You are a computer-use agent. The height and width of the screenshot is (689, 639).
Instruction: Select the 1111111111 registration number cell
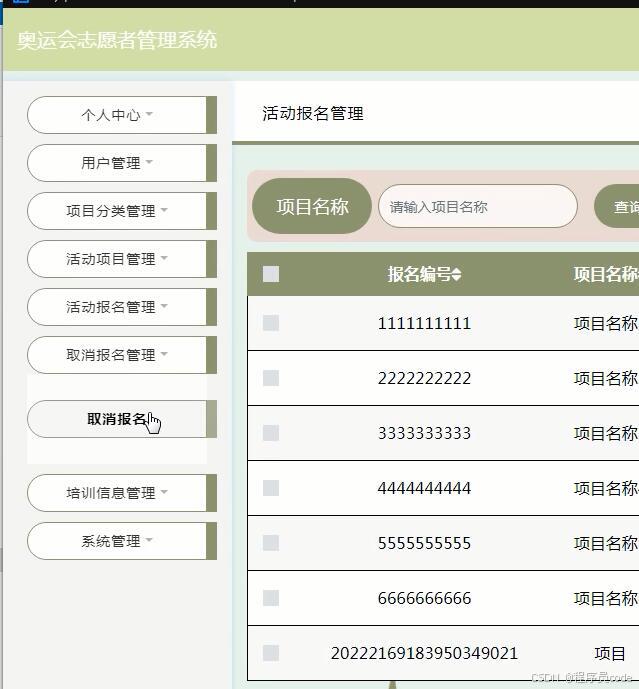coord(424,323)
